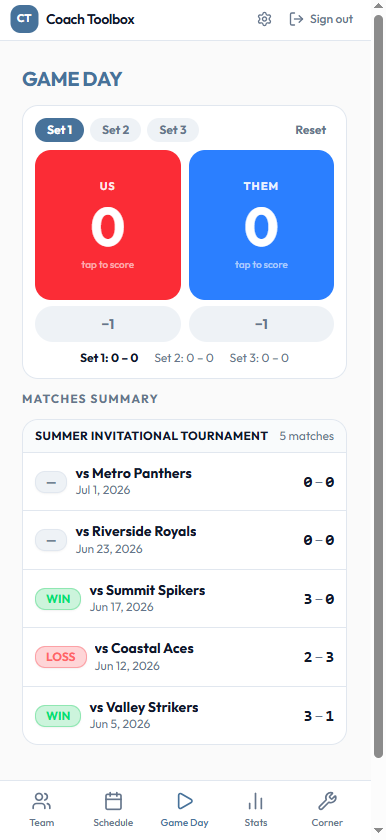
Task: Tap the red US score tile
Action: (x=108, y=225)
